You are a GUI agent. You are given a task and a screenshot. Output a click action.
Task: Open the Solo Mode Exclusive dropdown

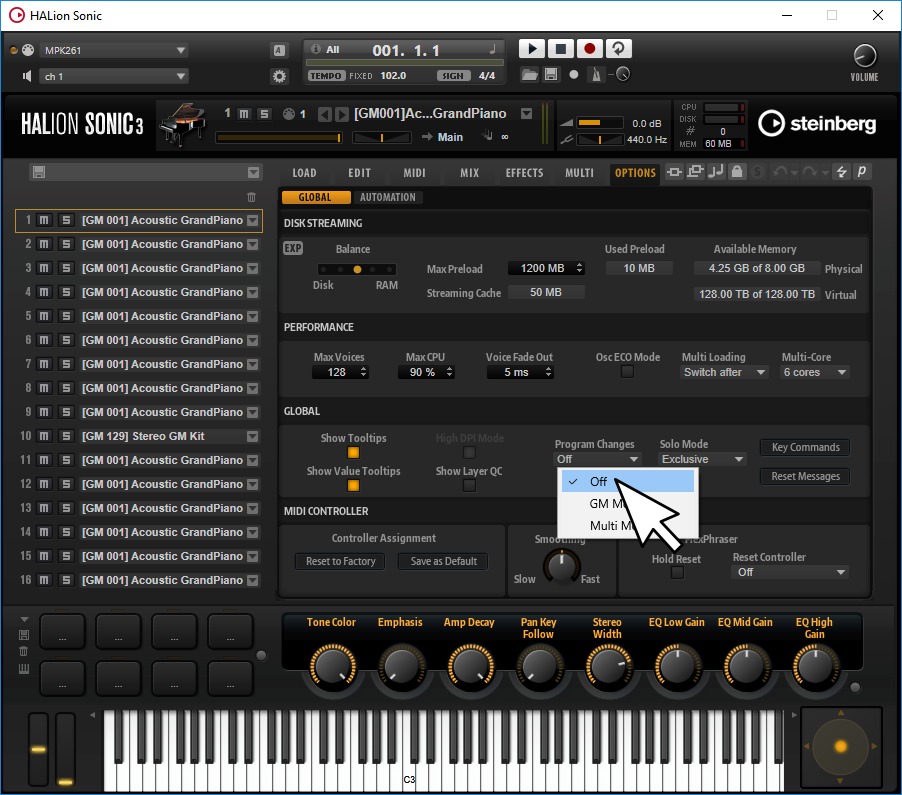[702, 459]
